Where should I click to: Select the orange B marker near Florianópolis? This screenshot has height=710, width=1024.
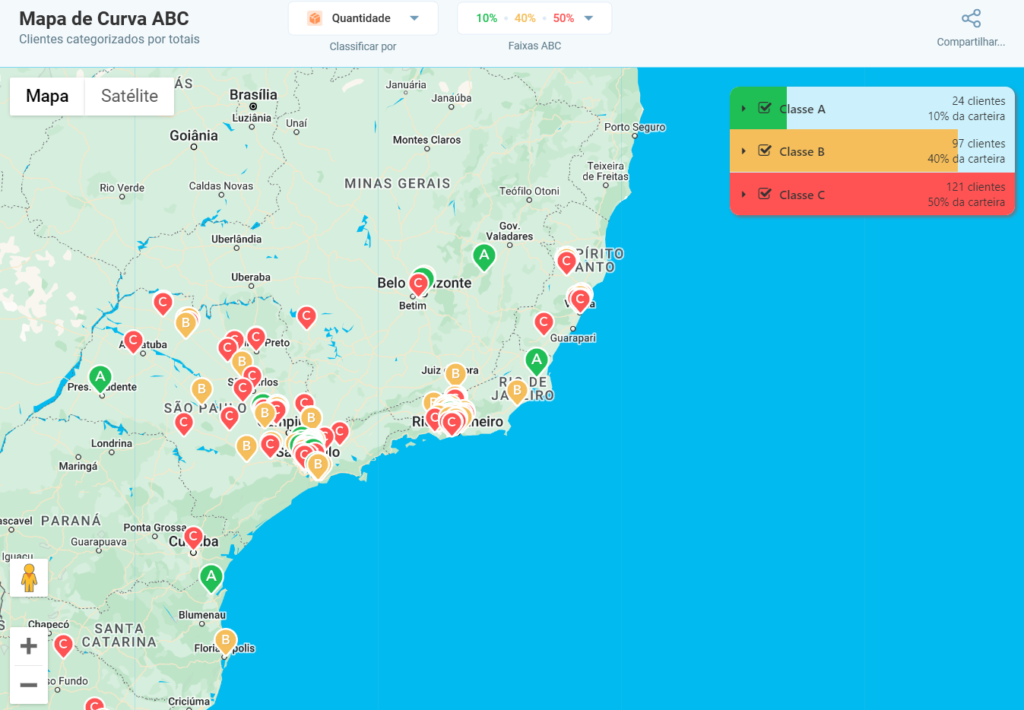228,638
